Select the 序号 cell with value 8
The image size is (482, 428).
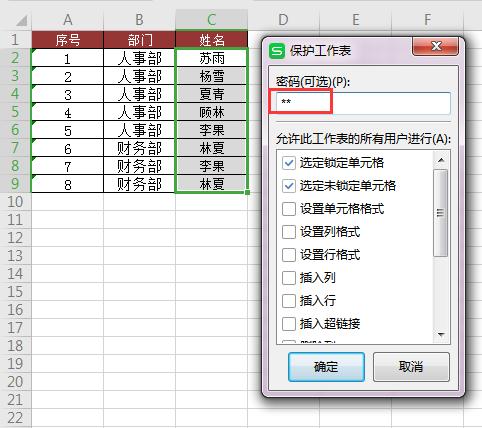click(x=67, y=184)
